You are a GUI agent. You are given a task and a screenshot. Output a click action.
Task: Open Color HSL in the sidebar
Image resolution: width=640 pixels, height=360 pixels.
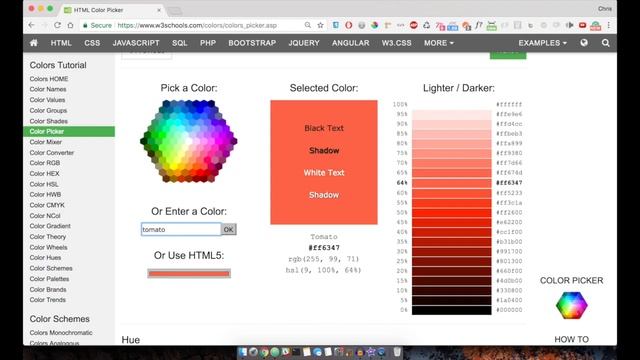[x=44, y=184]
